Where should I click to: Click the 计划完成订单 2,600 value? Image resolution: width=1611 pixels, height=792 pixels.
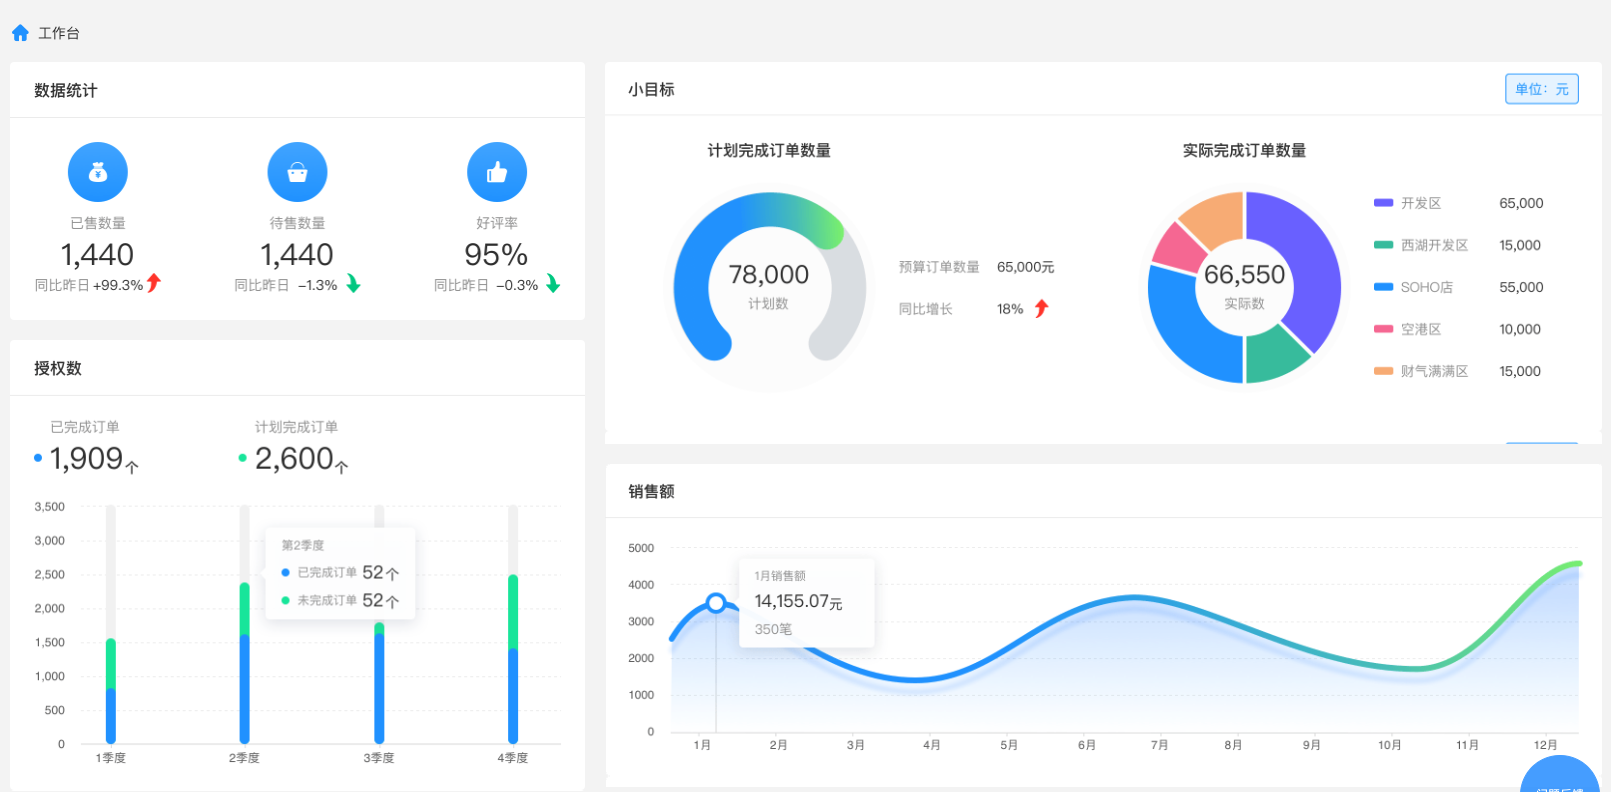point(301,459)
